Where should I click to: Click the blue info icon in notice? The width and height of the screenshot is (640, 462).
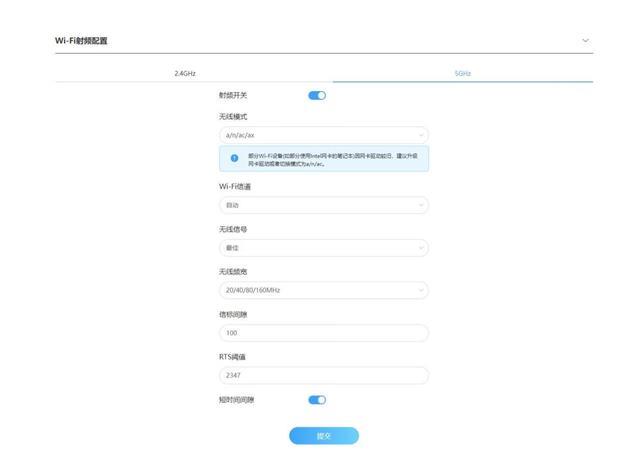tap(234, 158)
